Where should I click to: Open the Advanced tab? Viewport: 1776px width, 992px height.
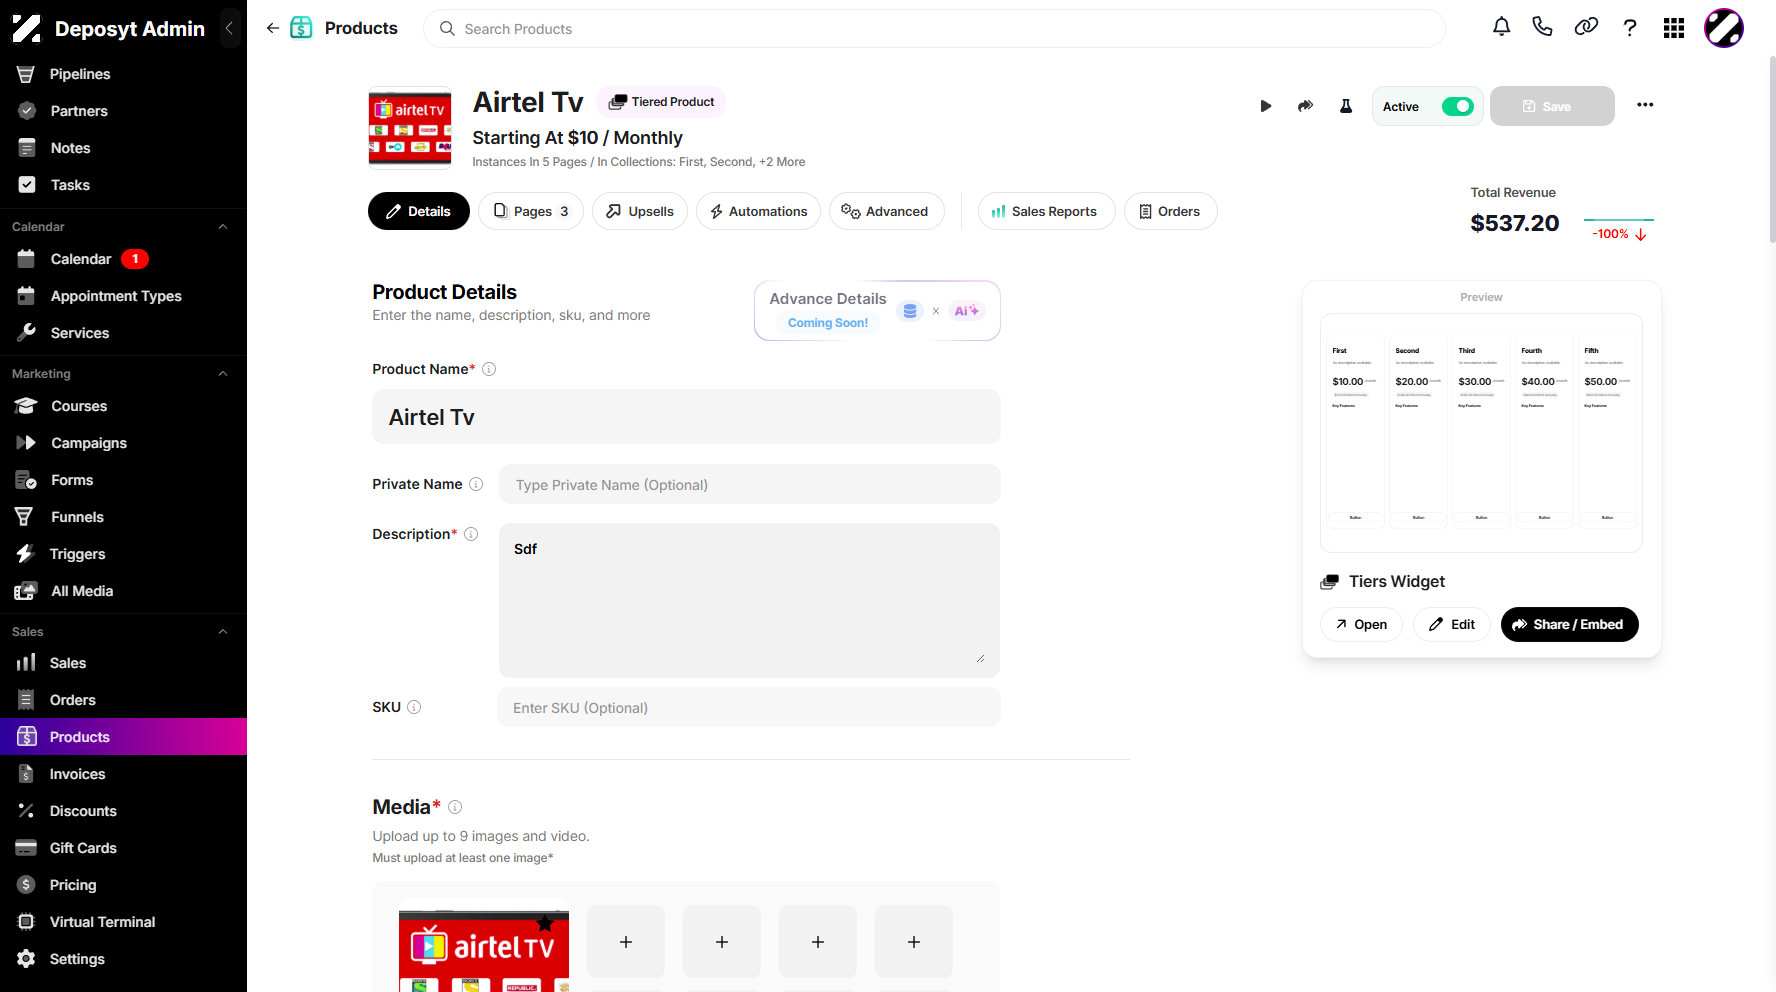886,211
